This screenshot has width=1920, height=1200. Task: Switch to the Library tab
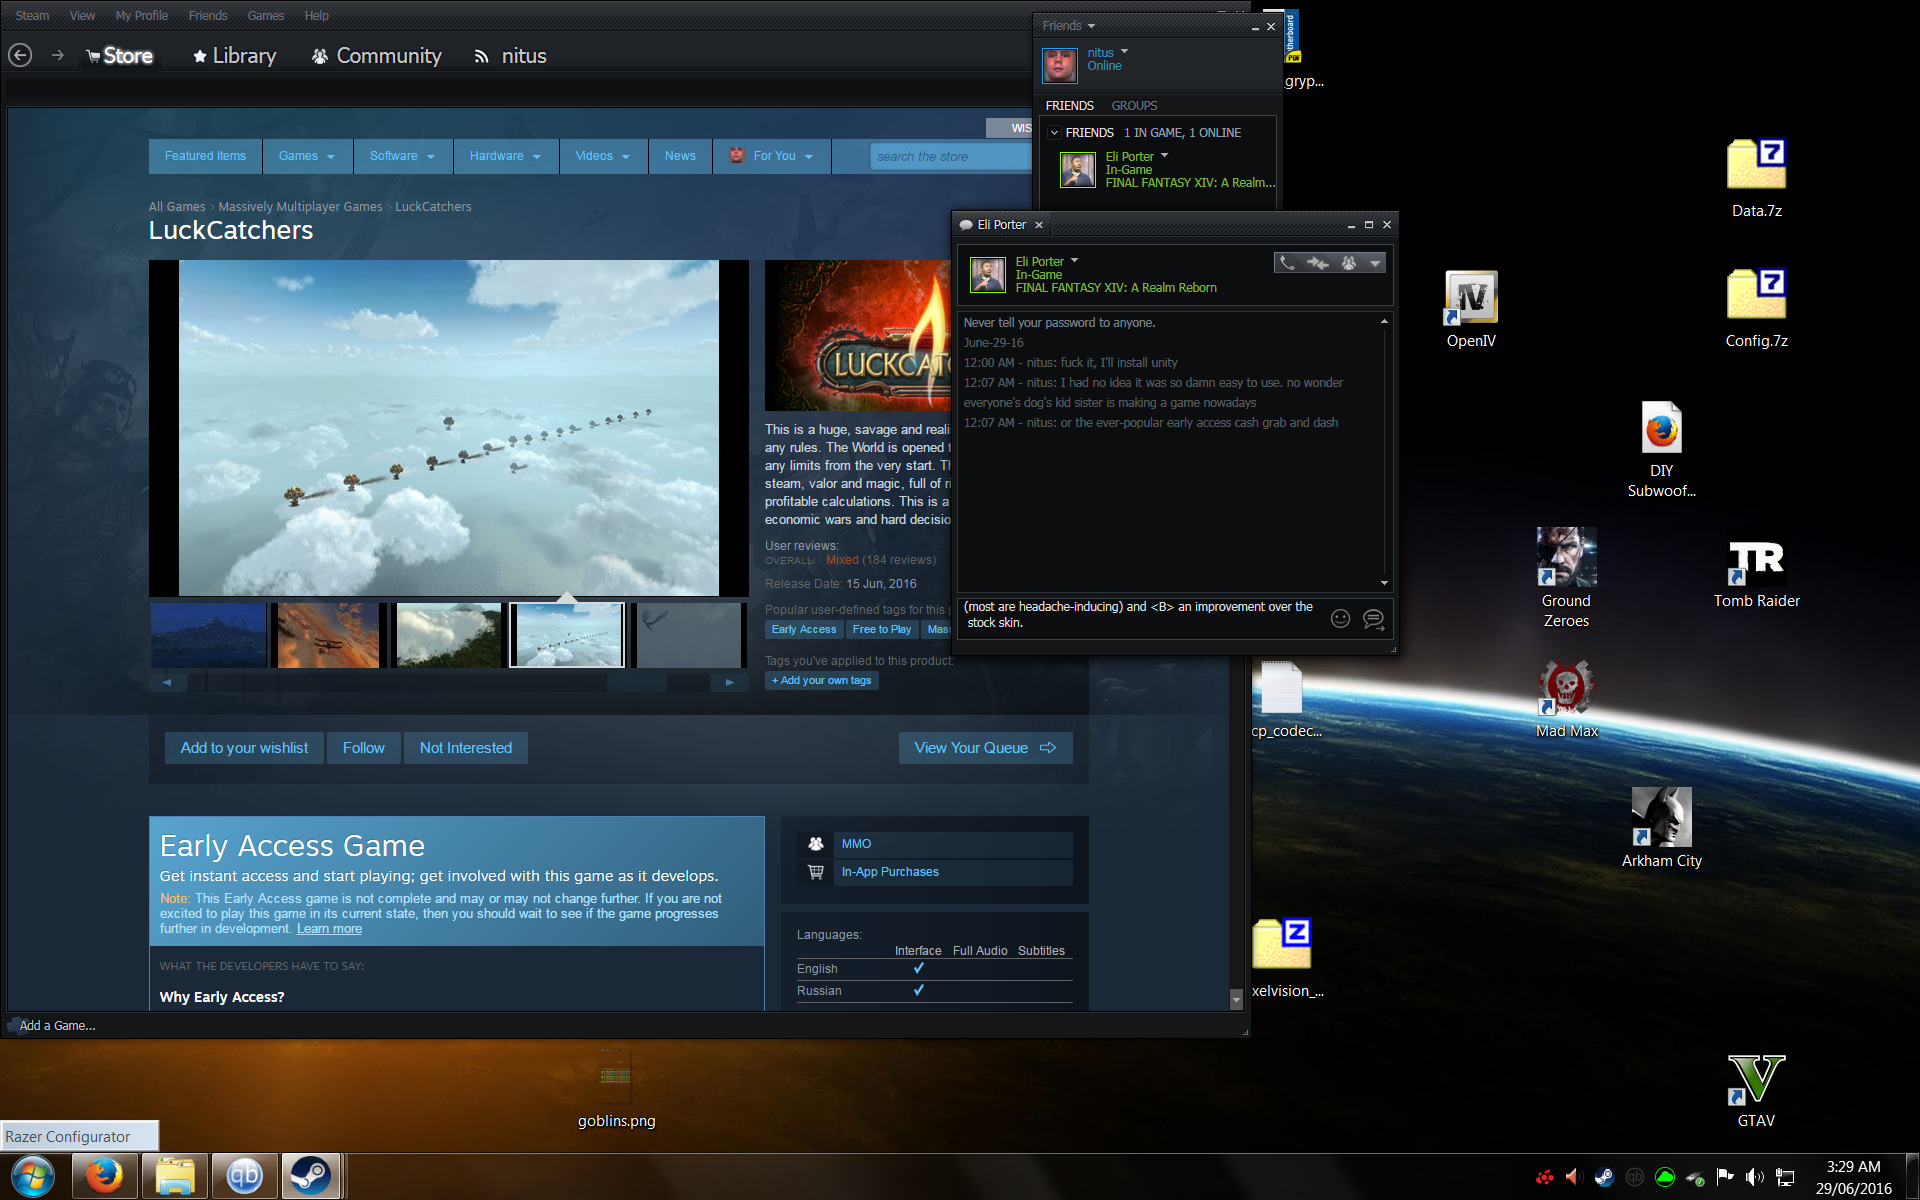pyautogui.click(x=234, y=56)
